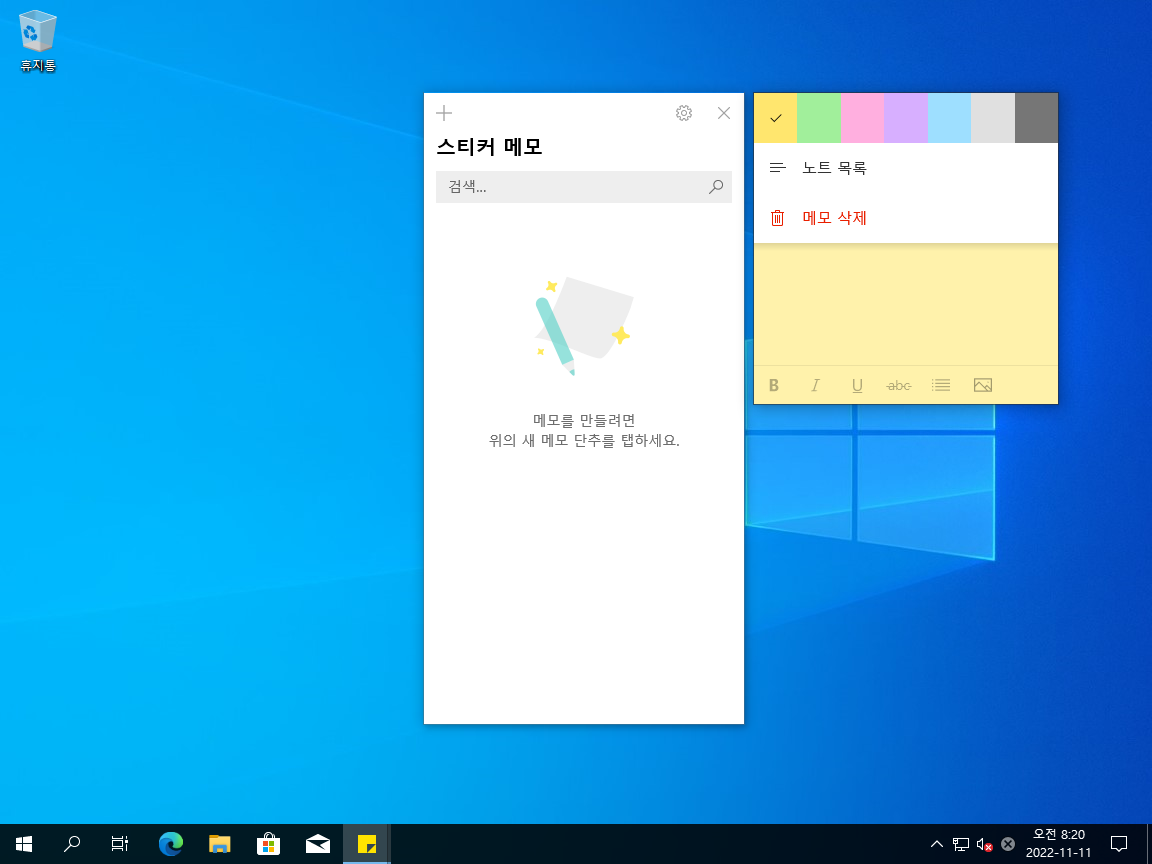Open File Explorer from the taskbar
Viewport: 1152px width, 864px height.
coord(220,844)
